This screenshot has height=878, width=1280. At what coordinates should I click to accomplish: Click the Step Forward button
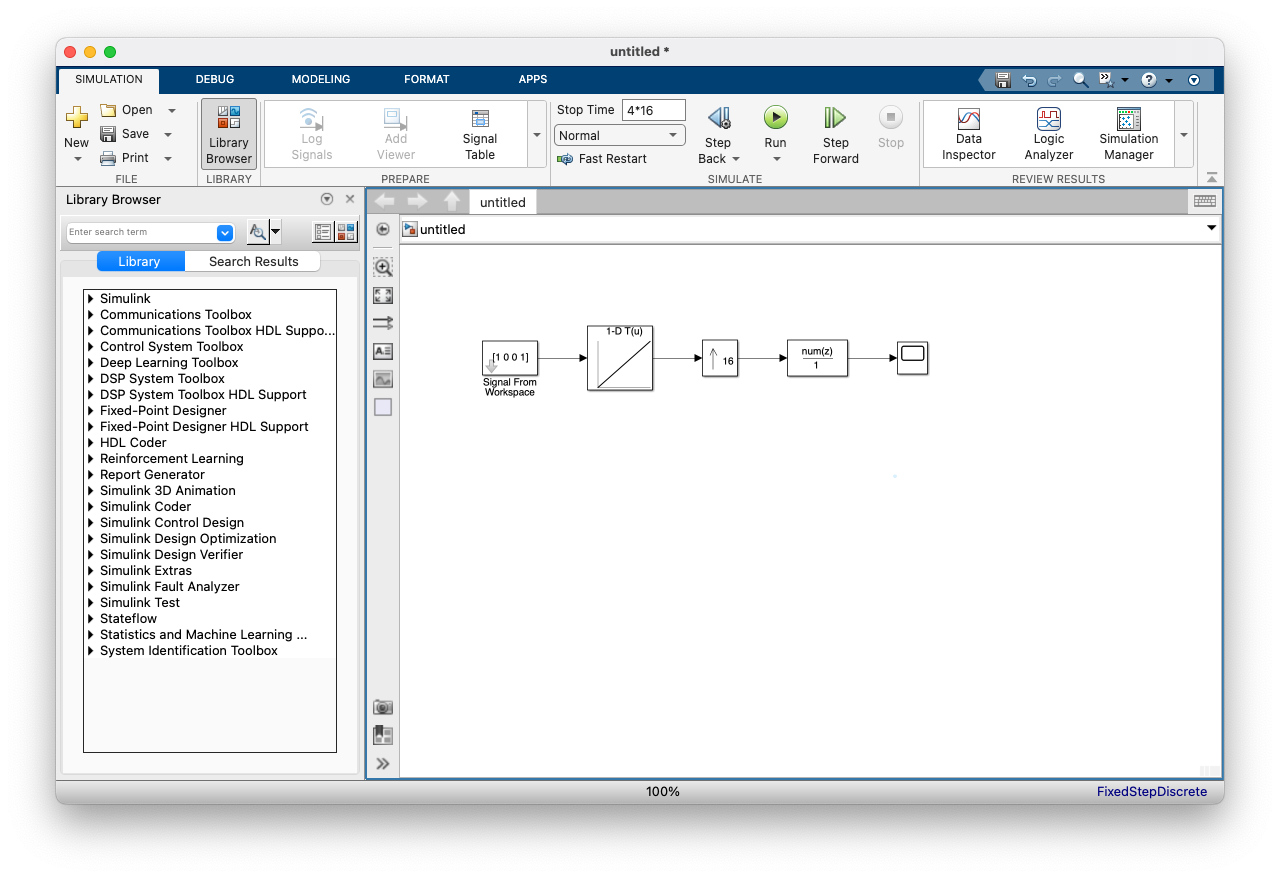coord(836,134)
